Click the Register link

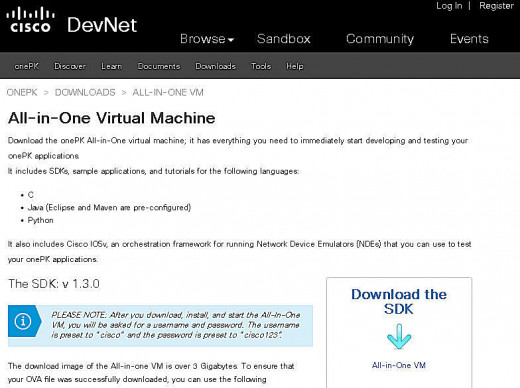pos(496,6)
